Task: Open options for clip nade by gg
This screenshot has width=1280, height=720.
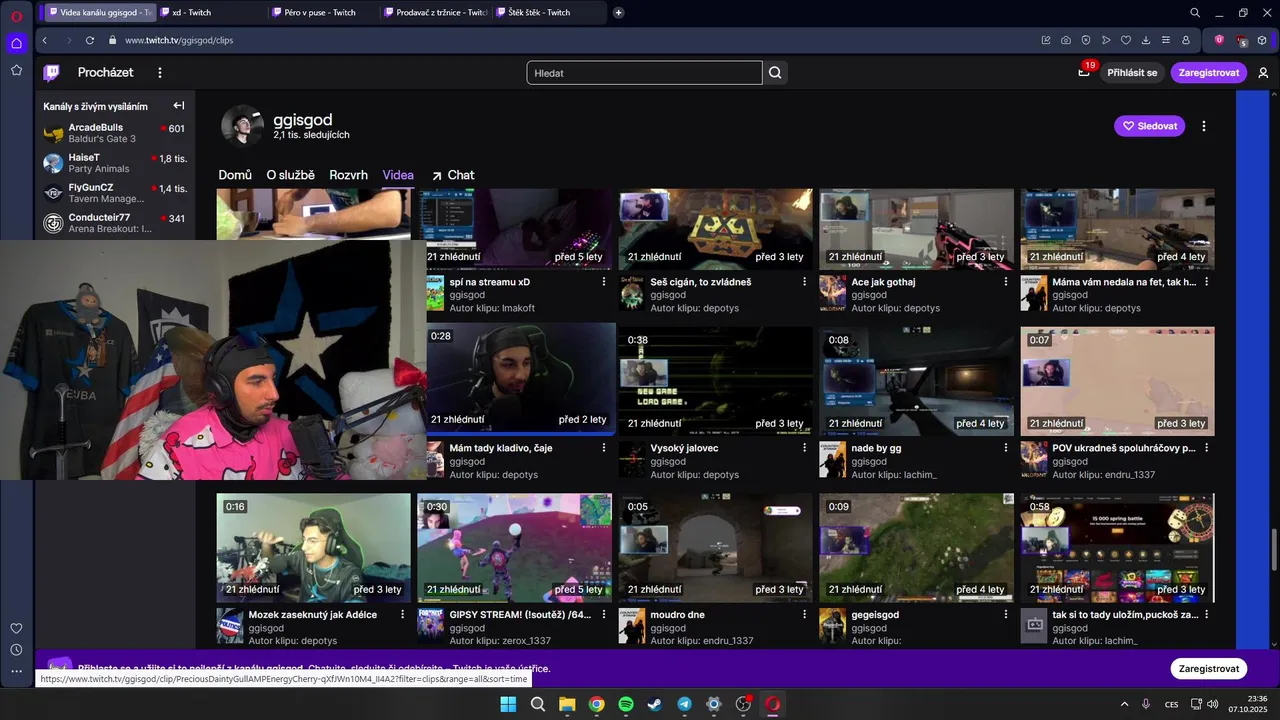Action: click(1006, 448)
